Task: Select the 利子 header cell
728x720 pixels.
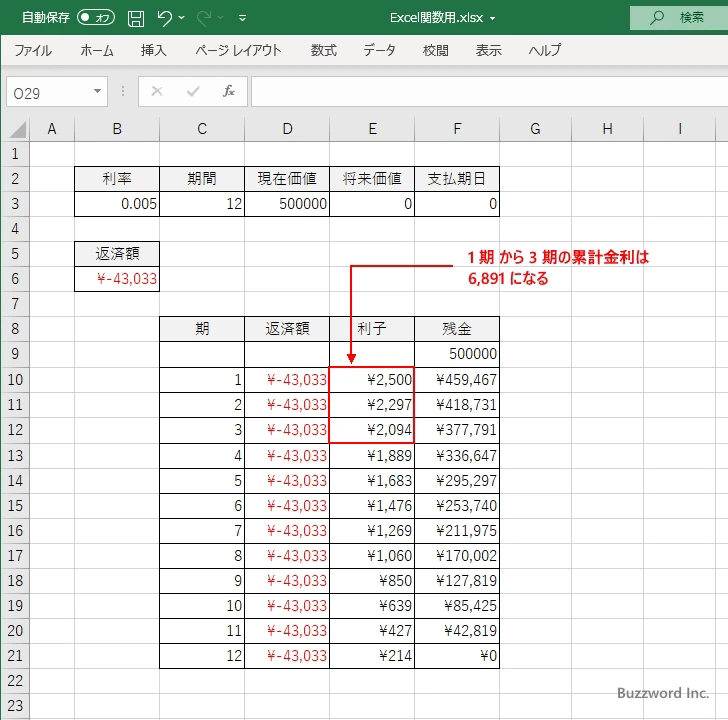Action: coord(372,329)
